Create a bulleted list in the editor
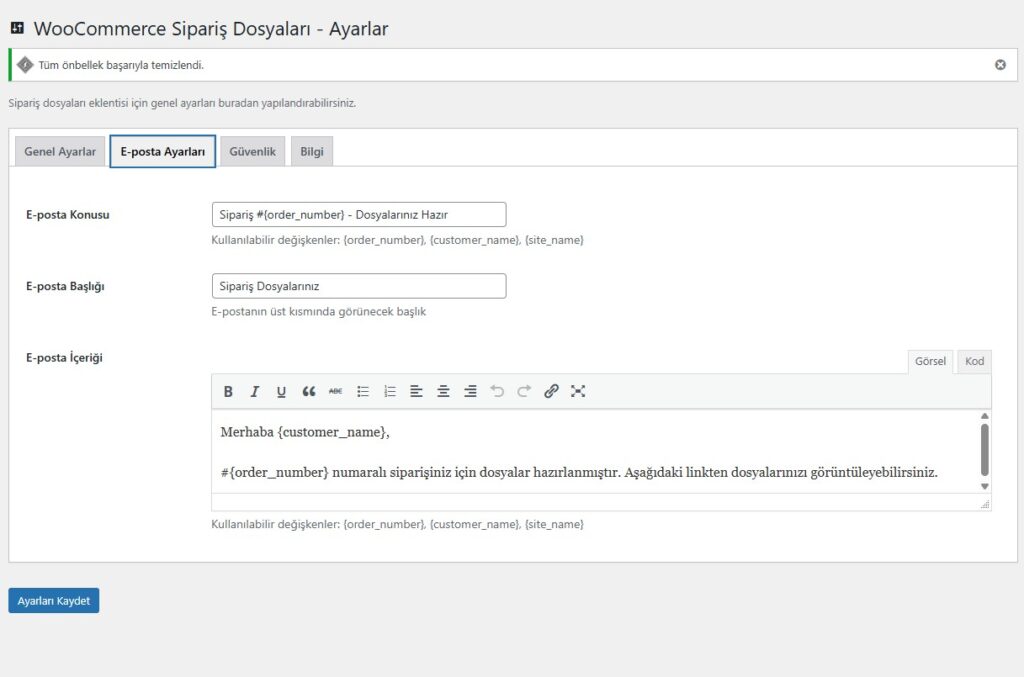Screen dimensions: 1024x677 362,391
